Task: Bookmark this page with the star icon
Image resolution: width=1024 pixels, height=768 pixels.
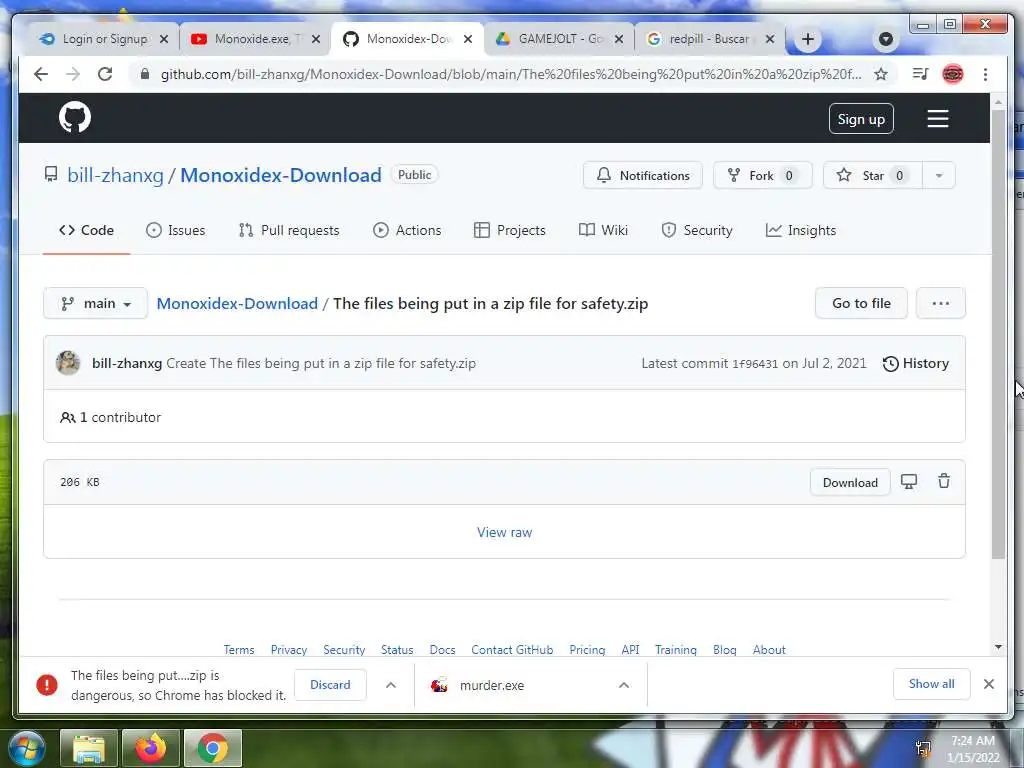Action: coord(881,74)
